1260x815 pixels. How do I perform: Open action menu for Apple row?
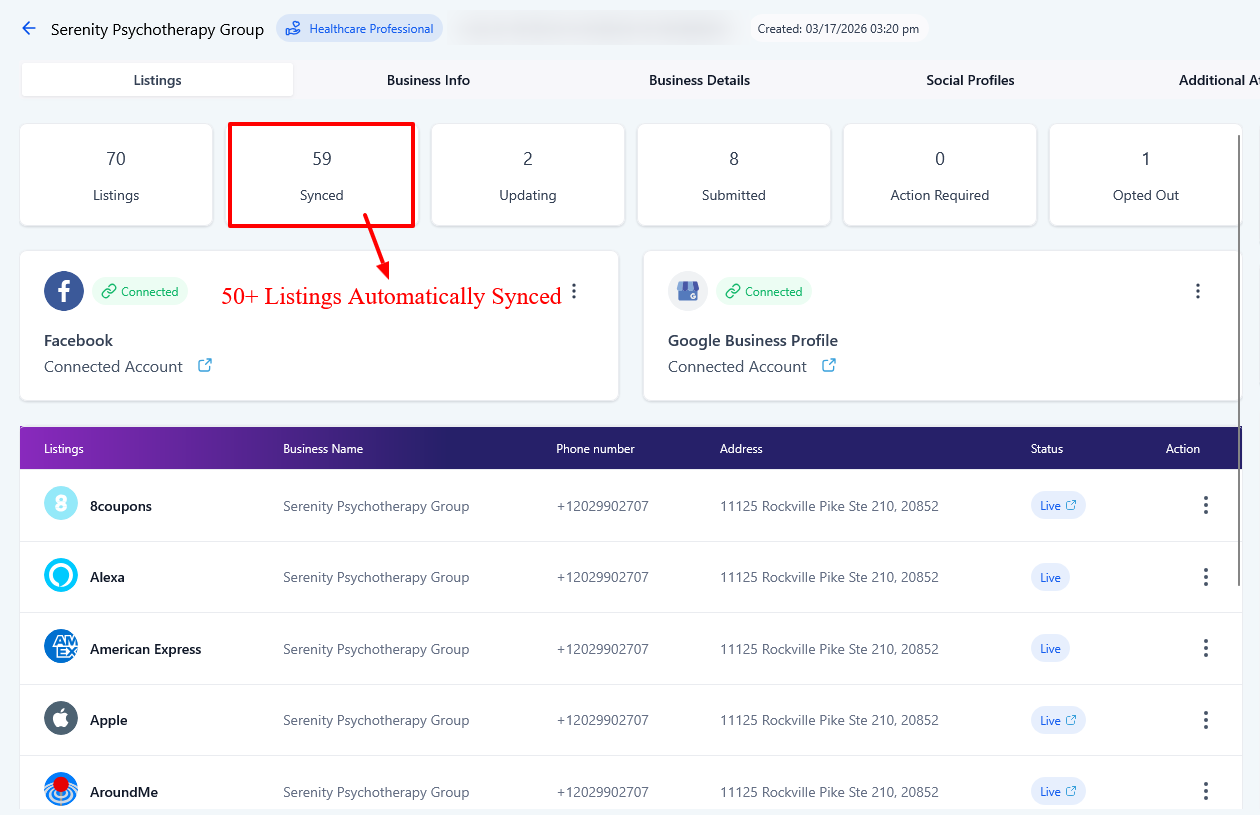point(1206,720)
